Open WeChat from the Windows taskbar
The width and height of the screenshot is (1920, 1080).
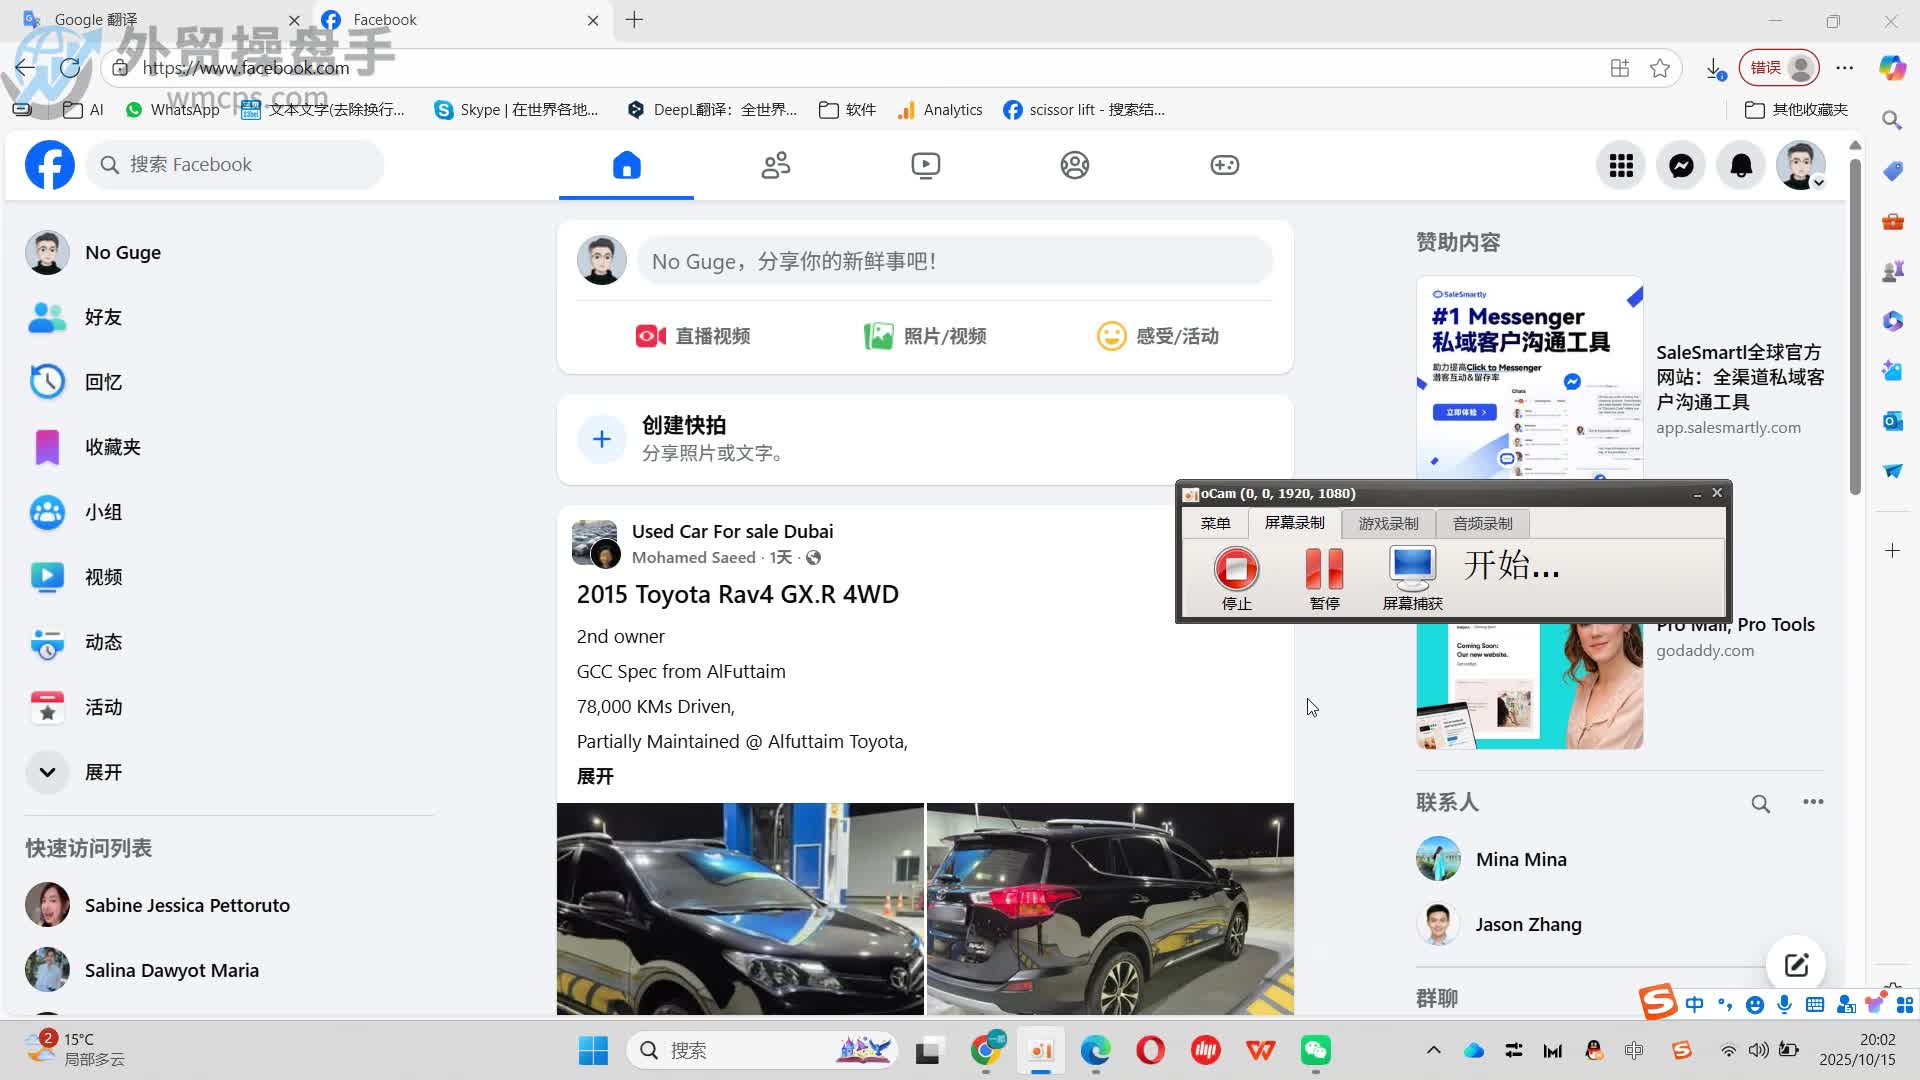point(1315,1050)
